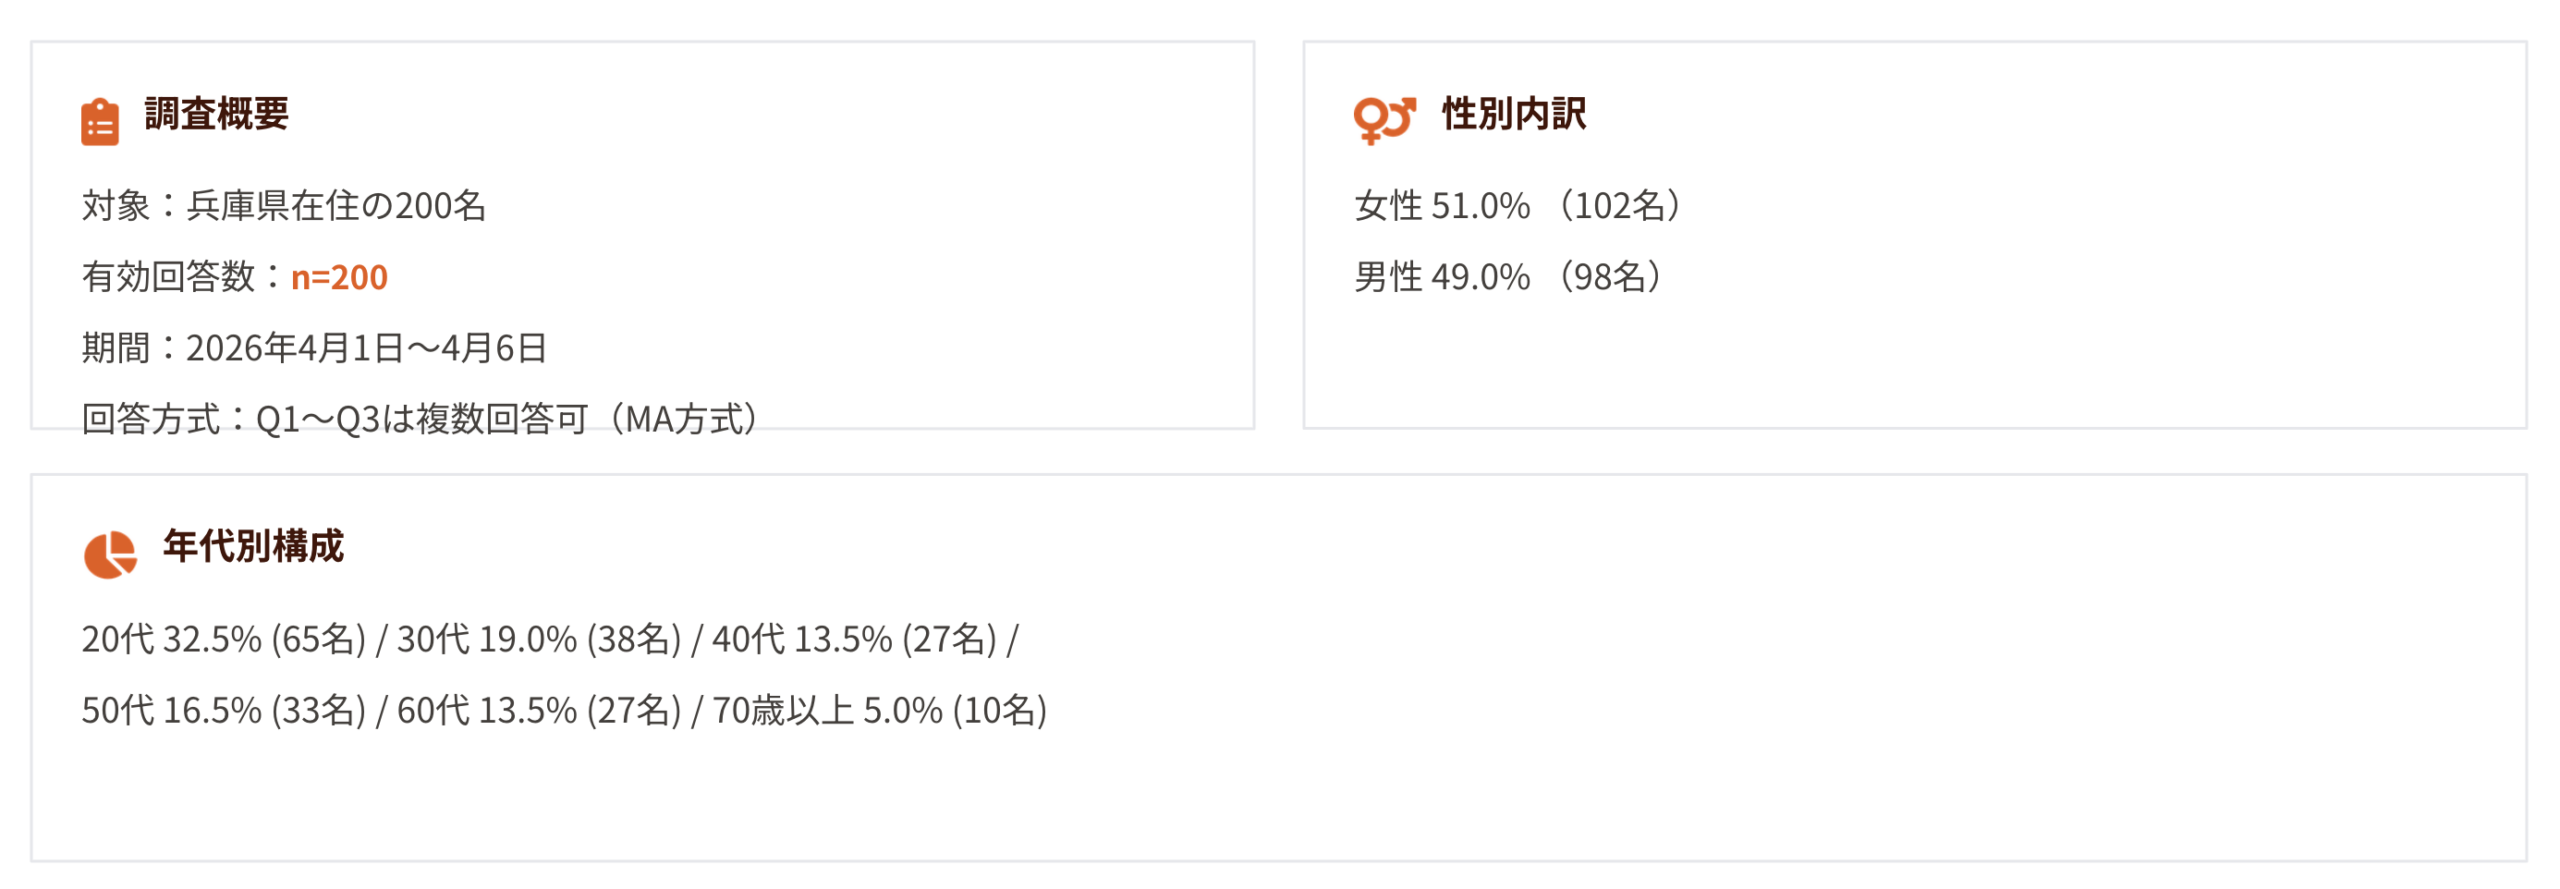Select the 調査概要 heading

216,114
